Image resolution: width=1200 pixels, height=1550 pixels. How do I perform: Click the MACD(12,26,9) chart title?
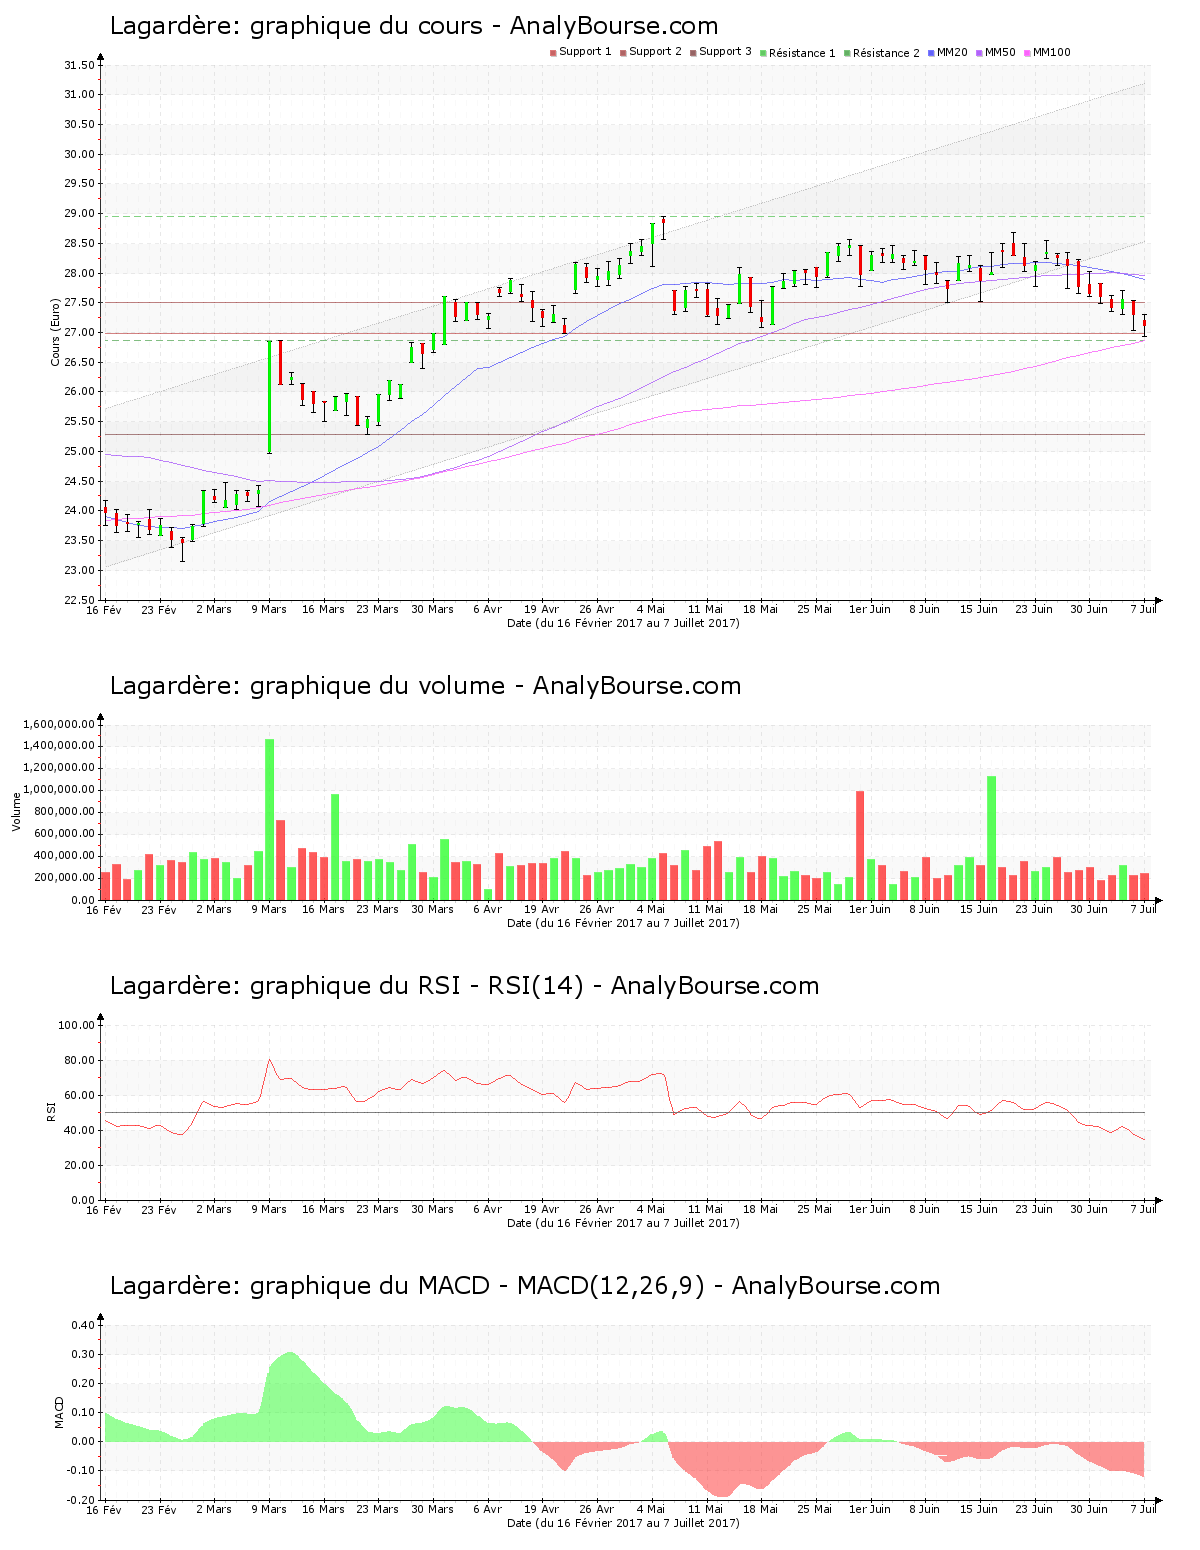coord(525,1286)
